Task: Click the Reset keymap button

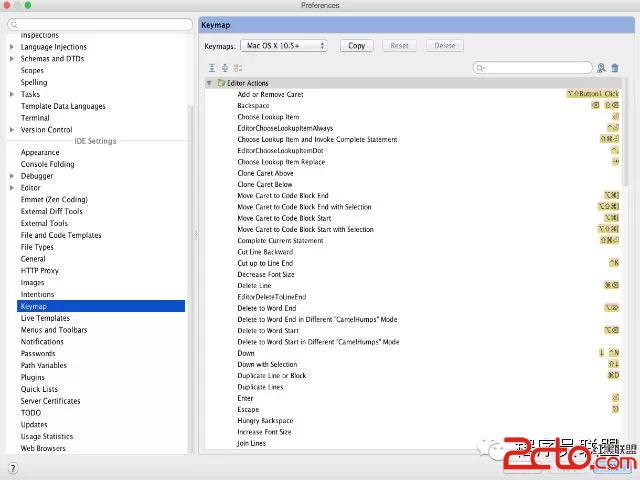Action: [x=399, y=46]
